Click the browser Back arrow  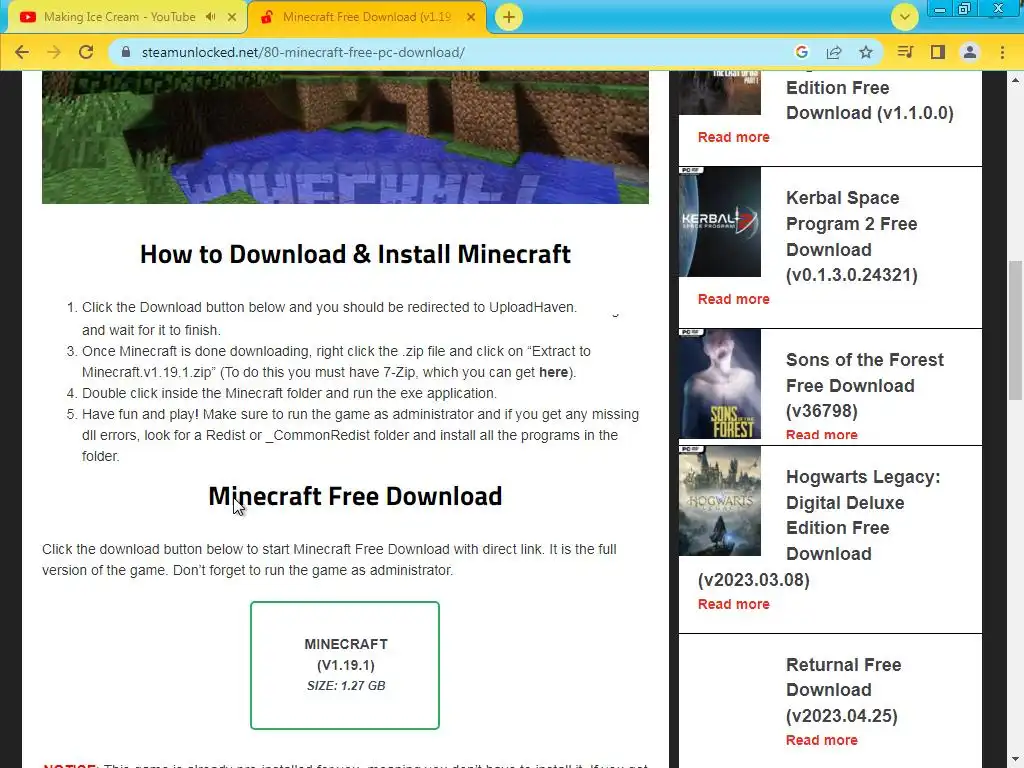coord(22,52)
